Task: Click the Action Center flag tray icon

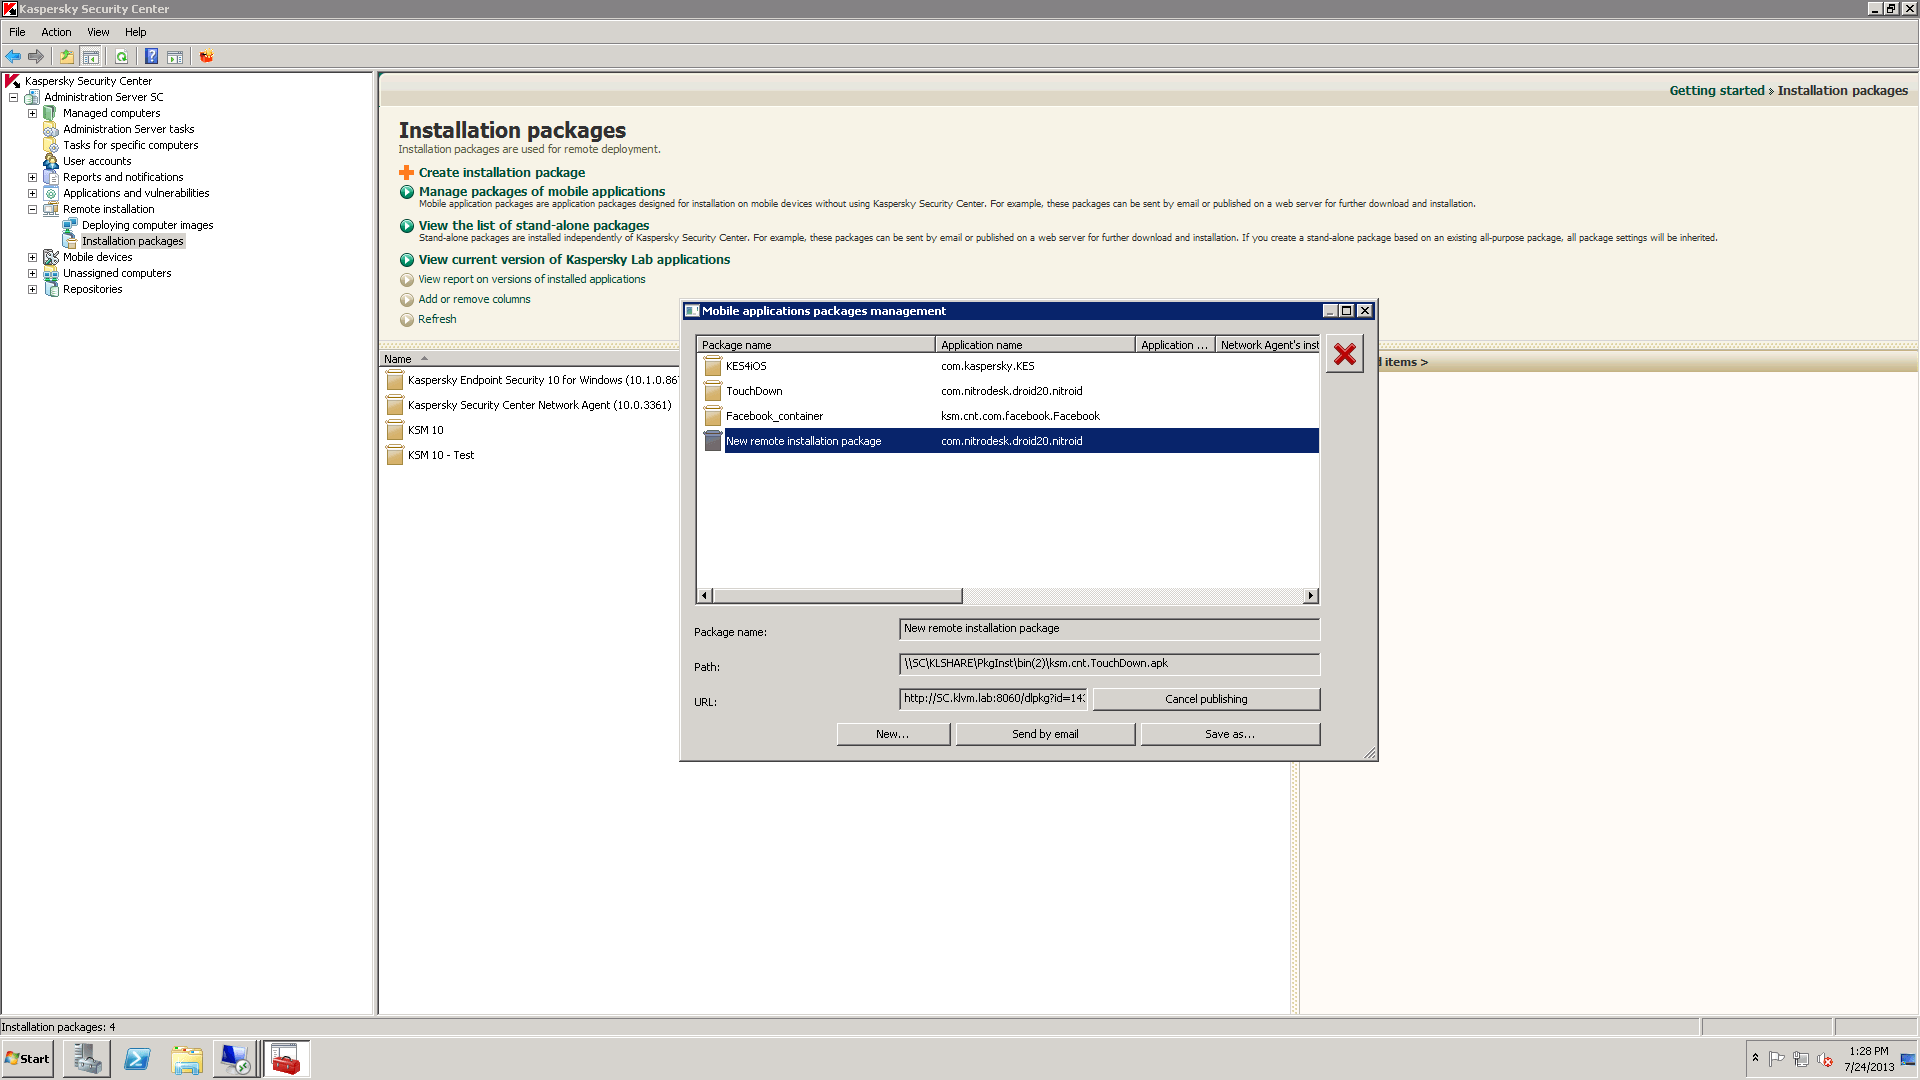Action: click(x=1777, y=1059)
